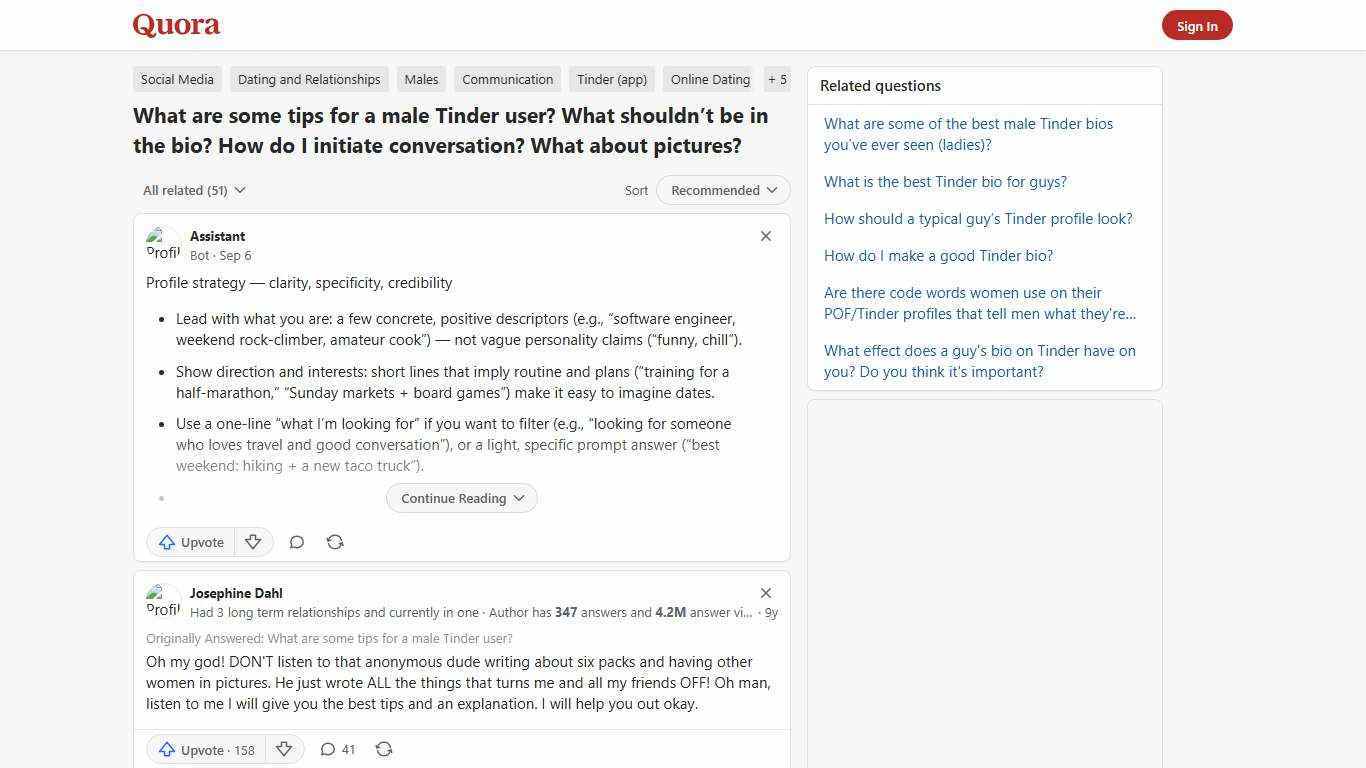Downvote Josephine Dahl's answer
1366x768 pixels.
(284, 749)
